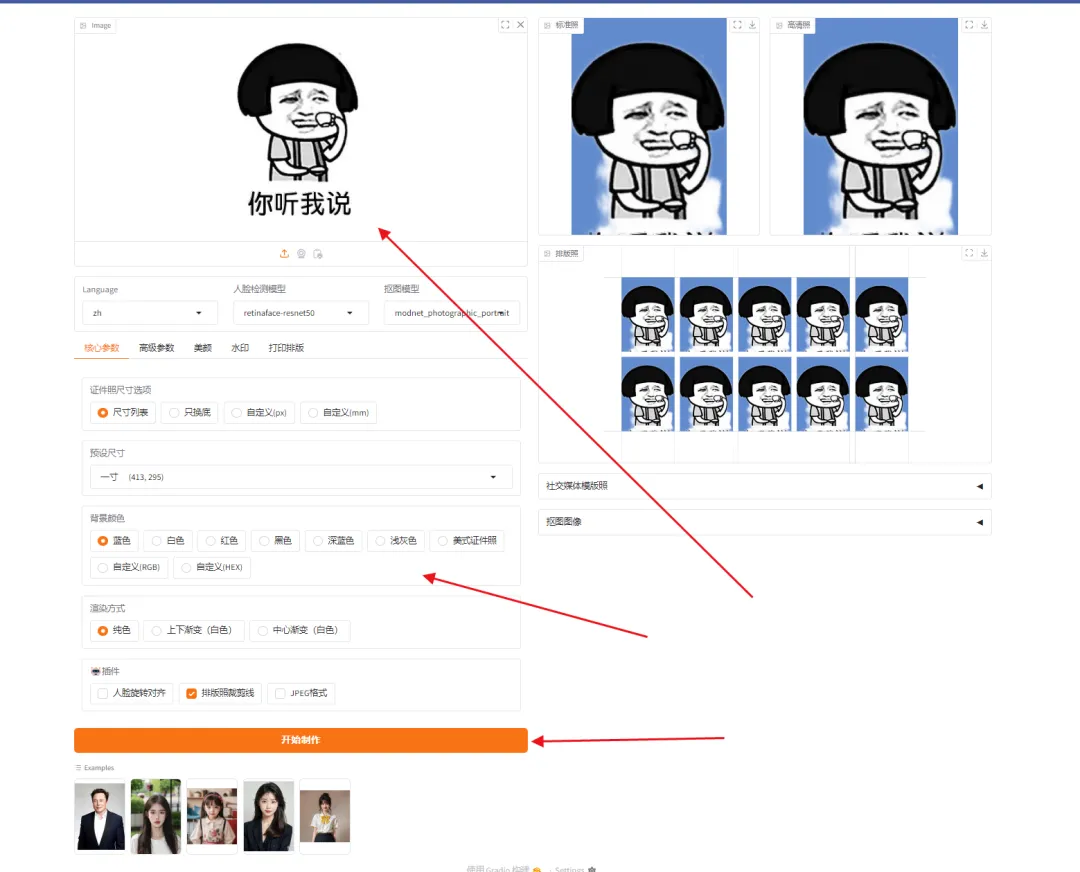View the 标准照 output in fullscreen
The width and height of the screenshot is (1080, 872).
click(737, 25)
